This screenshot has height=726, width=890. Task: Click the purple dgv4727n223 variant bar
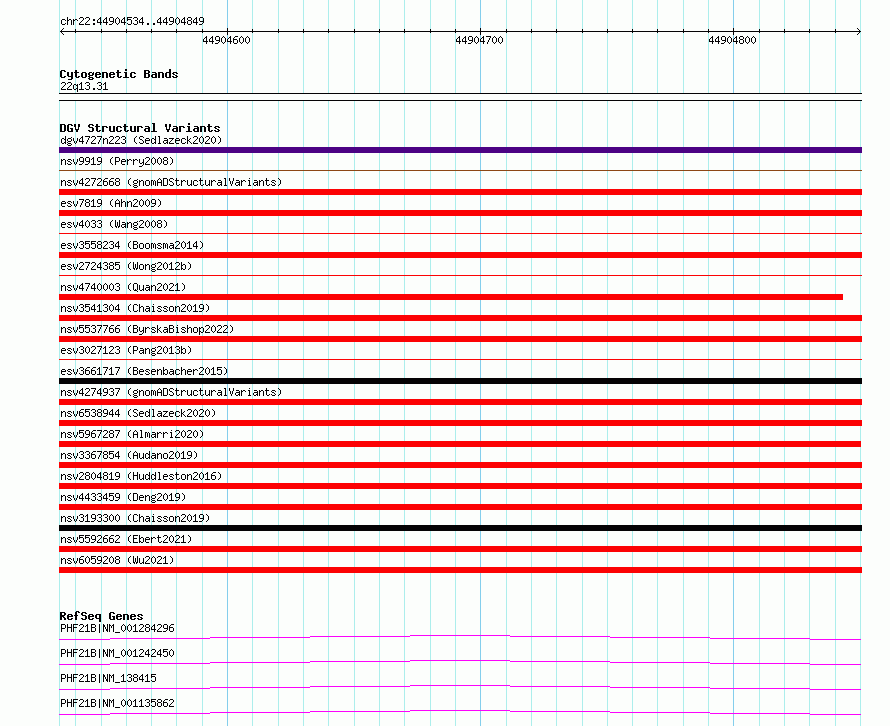(460, 150)
